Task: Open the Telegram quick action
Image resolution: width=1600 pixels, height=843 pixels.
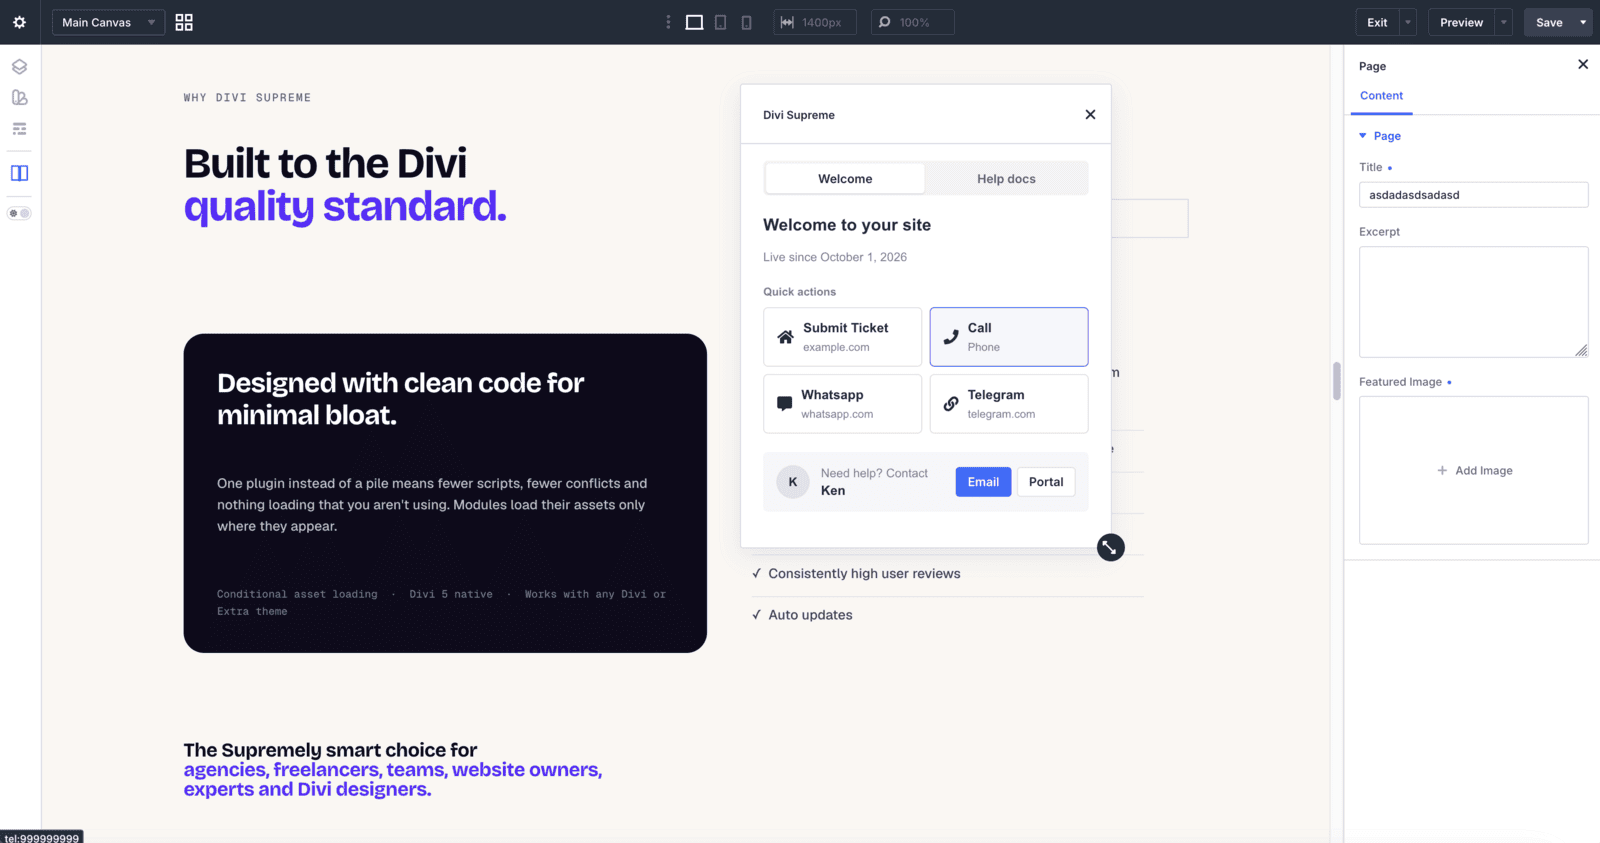Action: (1009, 404)
